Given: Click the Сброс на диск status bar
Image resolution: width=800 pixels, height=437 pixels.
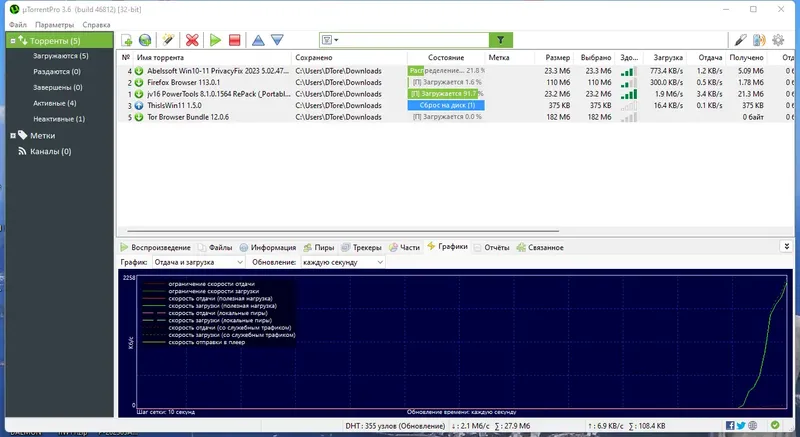Looking at the screenshot, I should 446,106.
